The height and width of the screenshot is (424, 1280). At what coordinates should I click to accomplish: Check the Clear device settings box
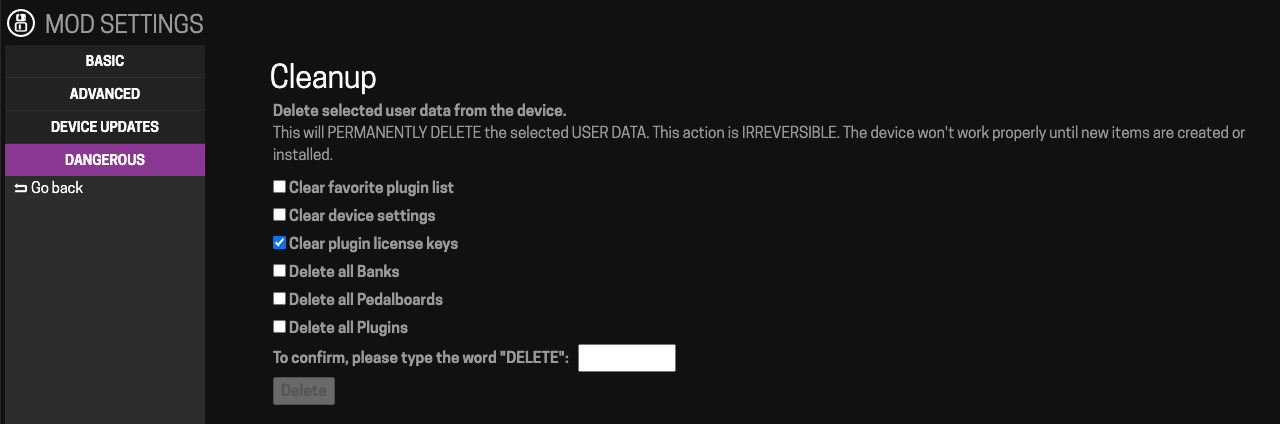(x=280, y=215)
